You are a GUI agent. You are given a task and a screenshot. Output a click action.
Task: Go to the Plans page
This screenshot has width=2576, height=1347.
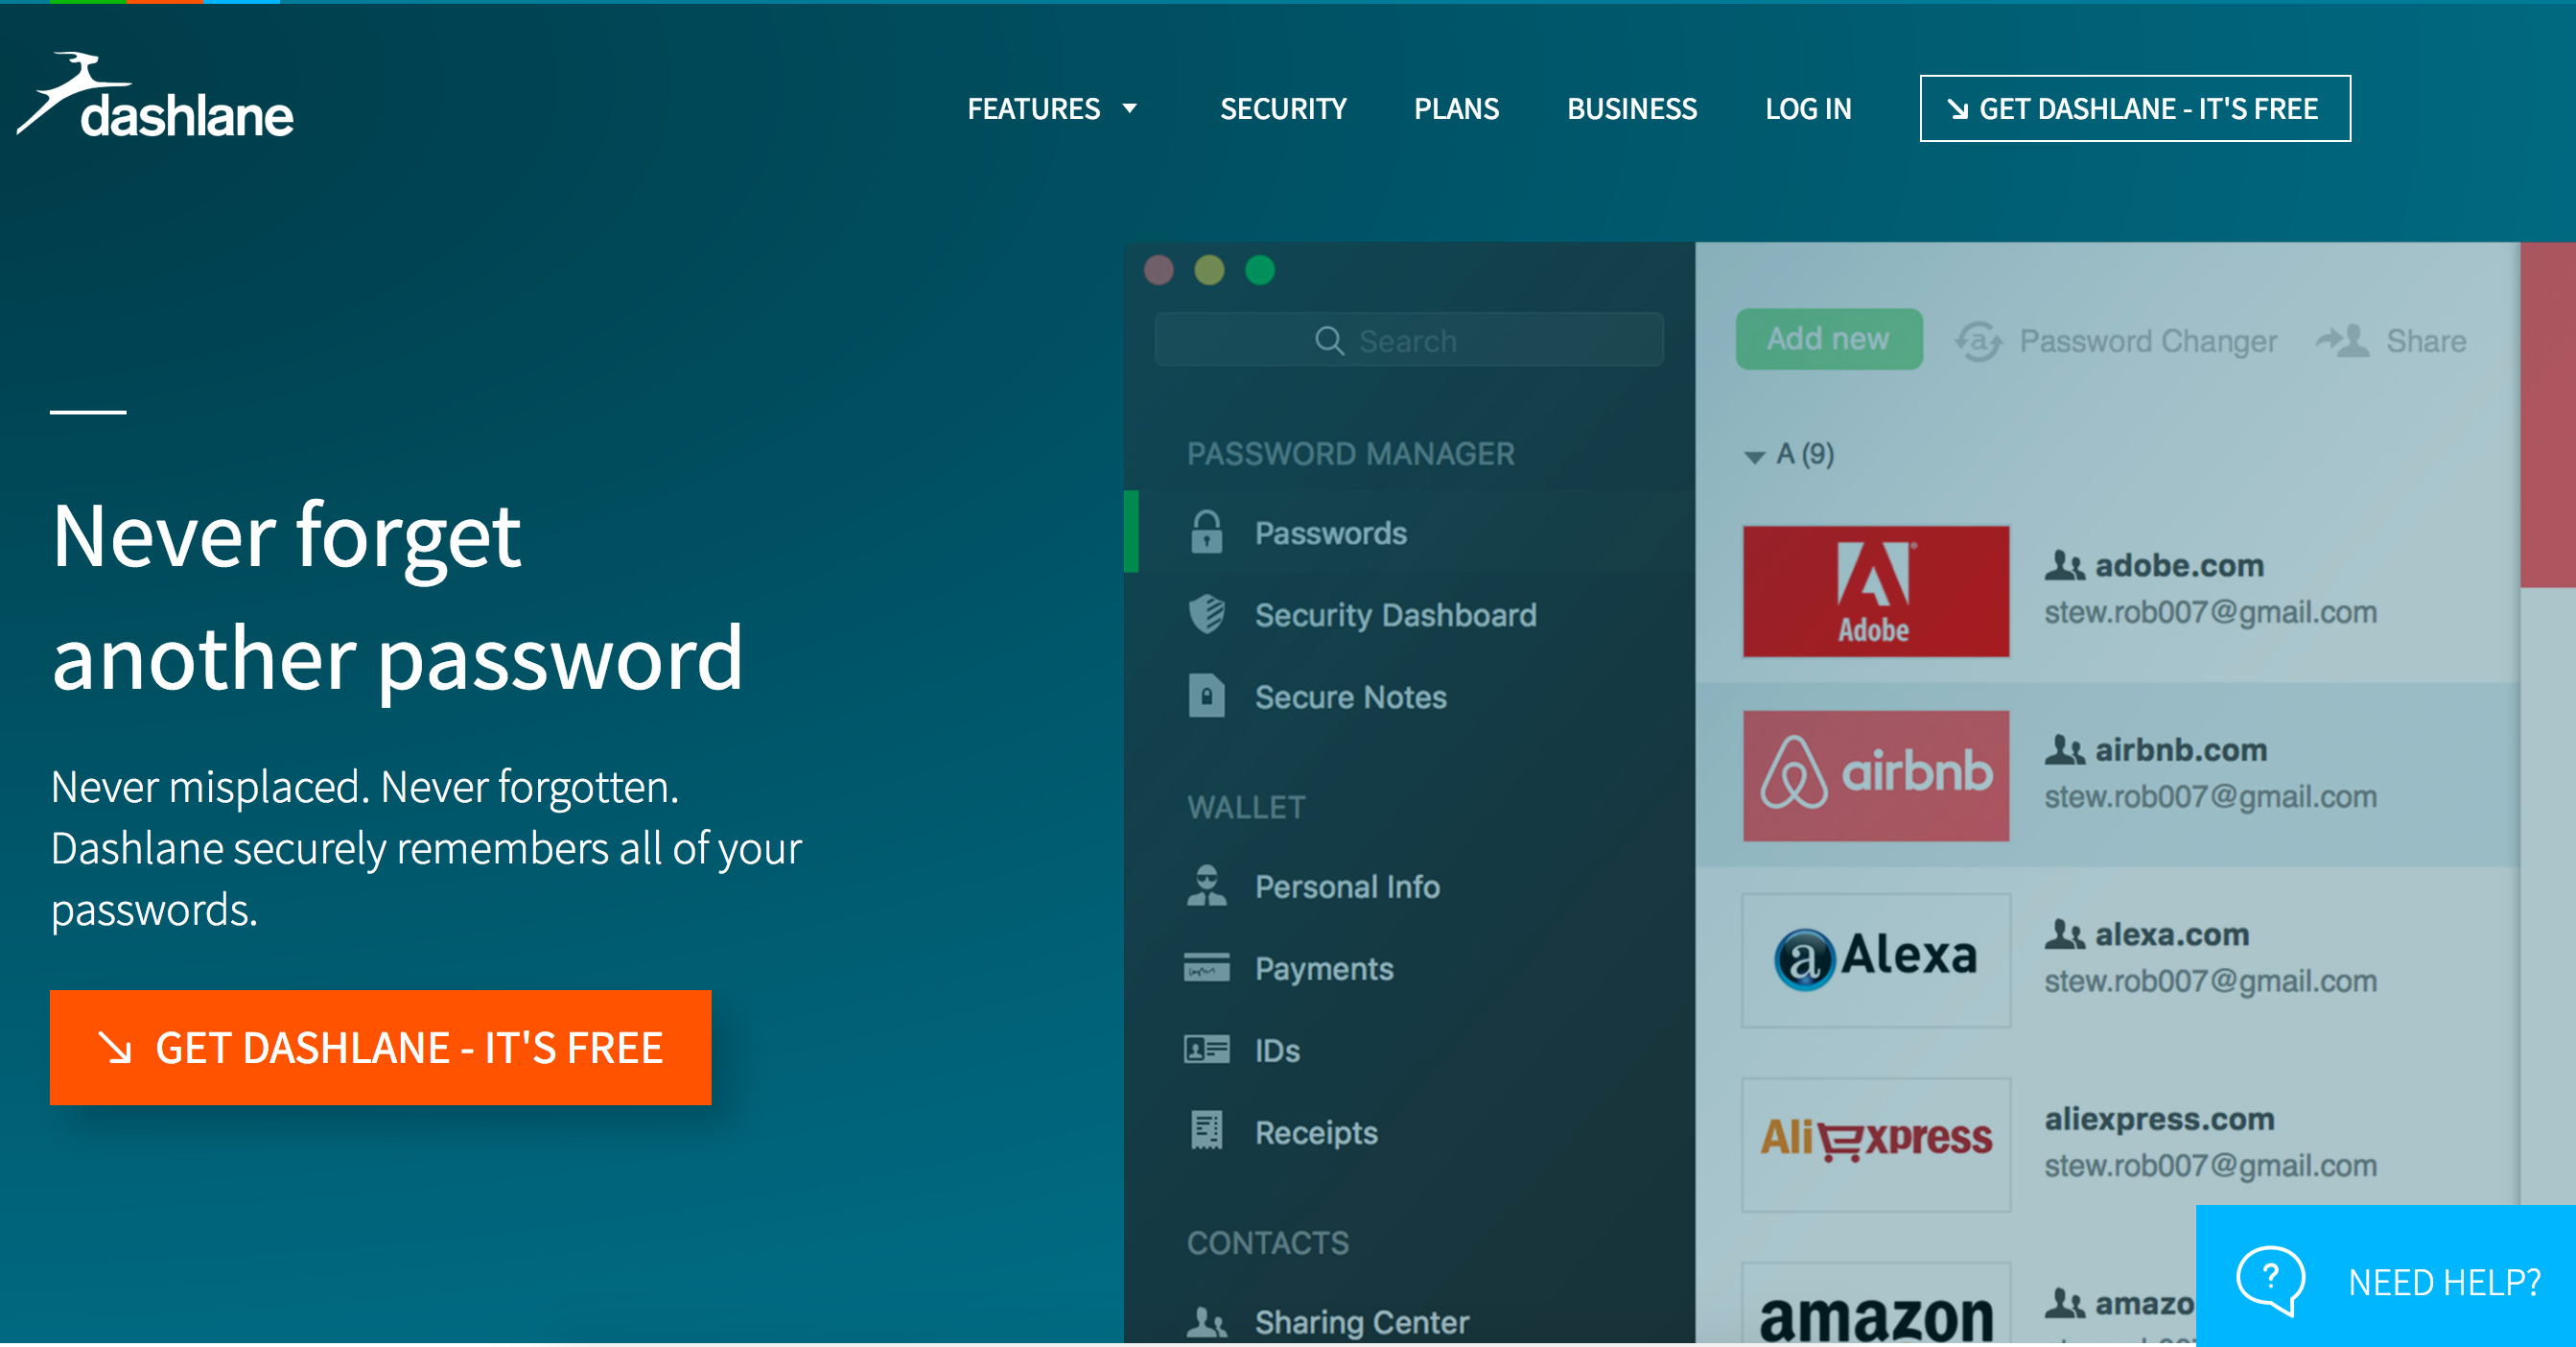coord(1456,108)
